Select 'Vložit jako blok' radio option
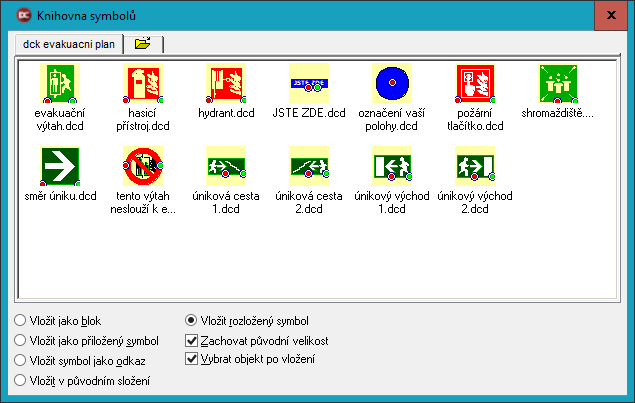Screen dimensions: 635x403 click(21, 320)
